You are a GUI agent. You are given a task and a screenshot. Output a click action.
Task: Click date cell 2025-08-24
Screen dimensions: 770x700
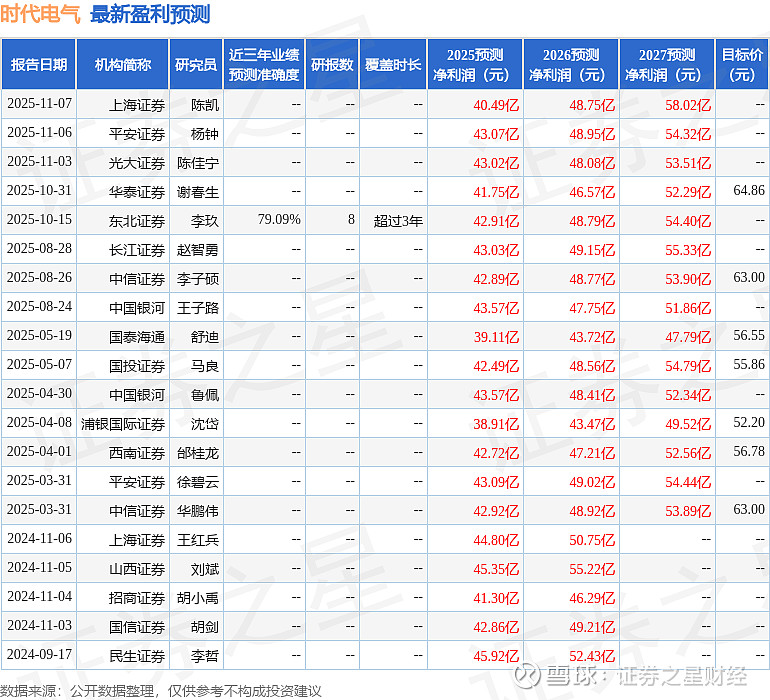point(39,307)
